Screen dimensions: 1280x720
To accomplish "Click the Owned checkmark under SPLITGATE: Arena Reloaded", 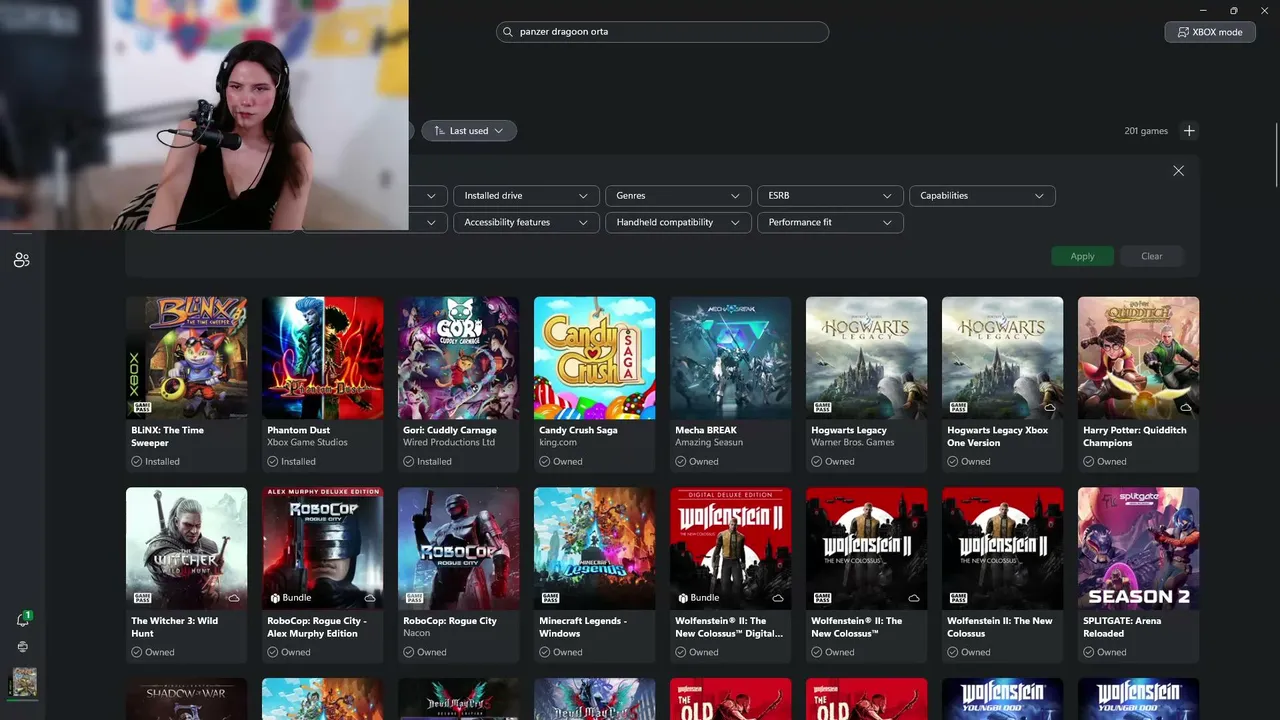I will pyautogui.click(x=1089, y=652).
